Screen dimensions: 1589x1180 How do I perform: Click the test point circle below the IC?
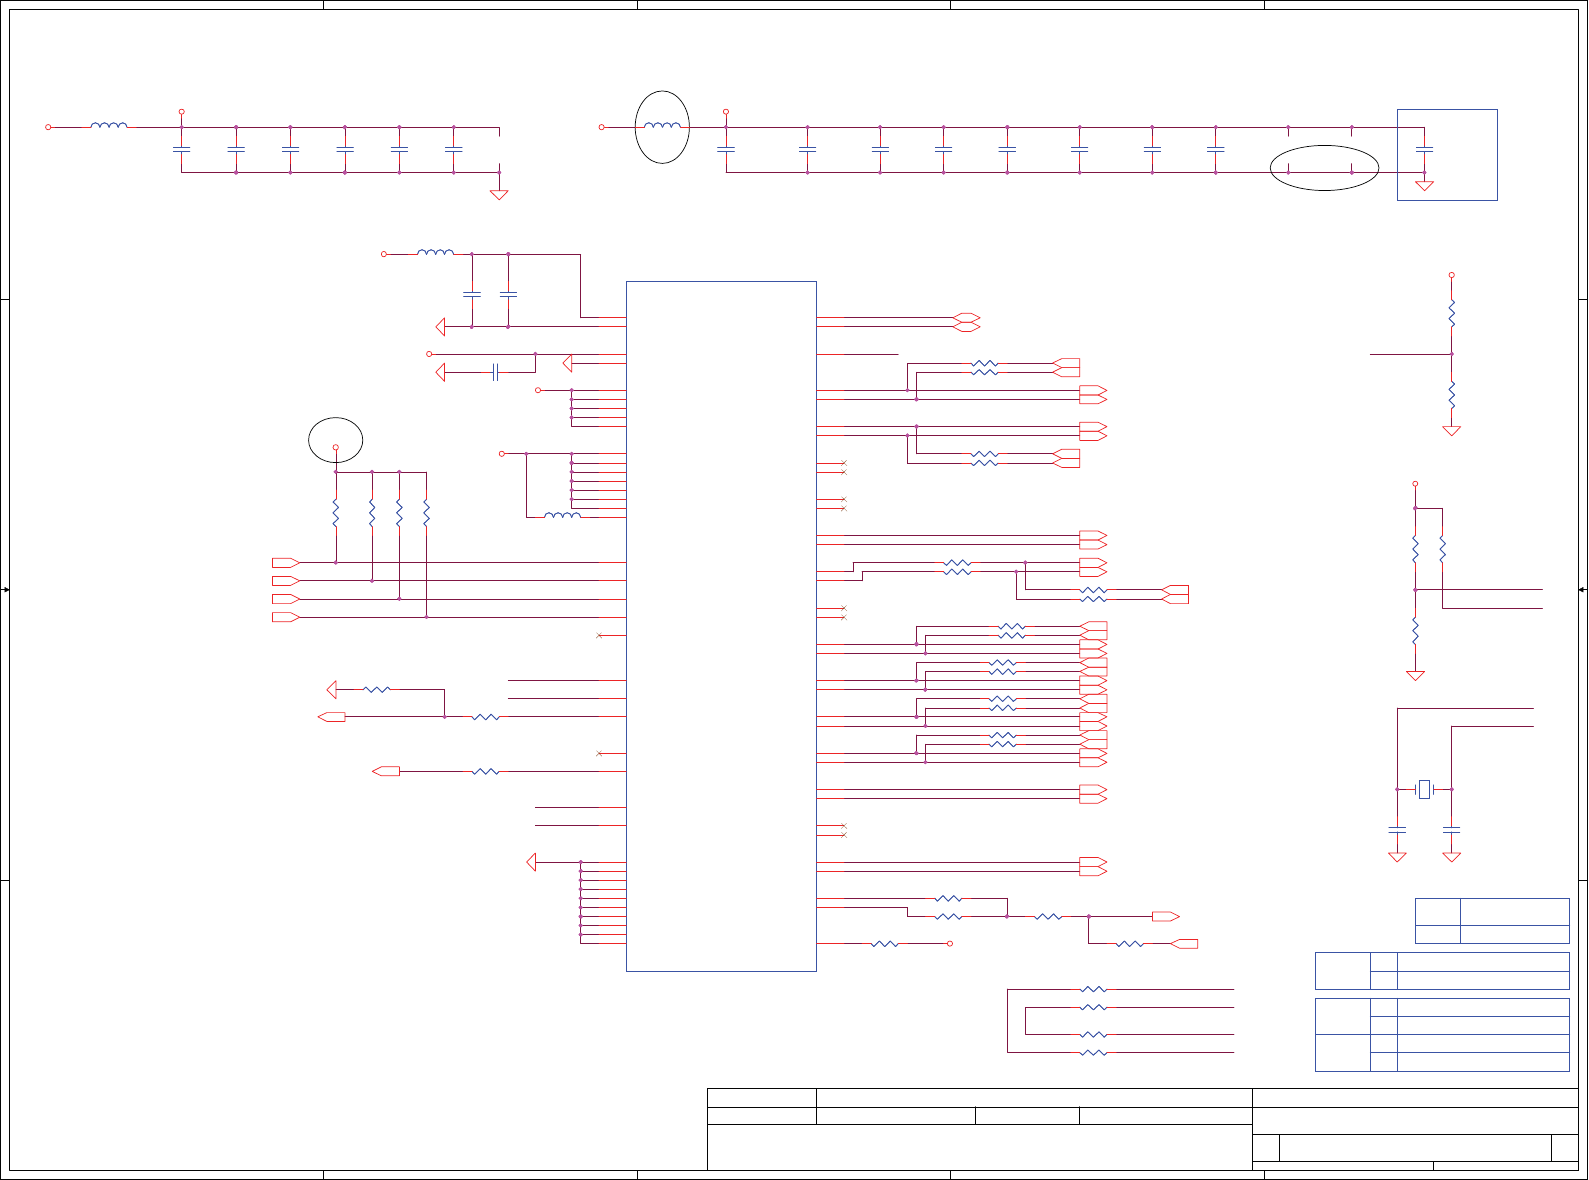(950, 943)
